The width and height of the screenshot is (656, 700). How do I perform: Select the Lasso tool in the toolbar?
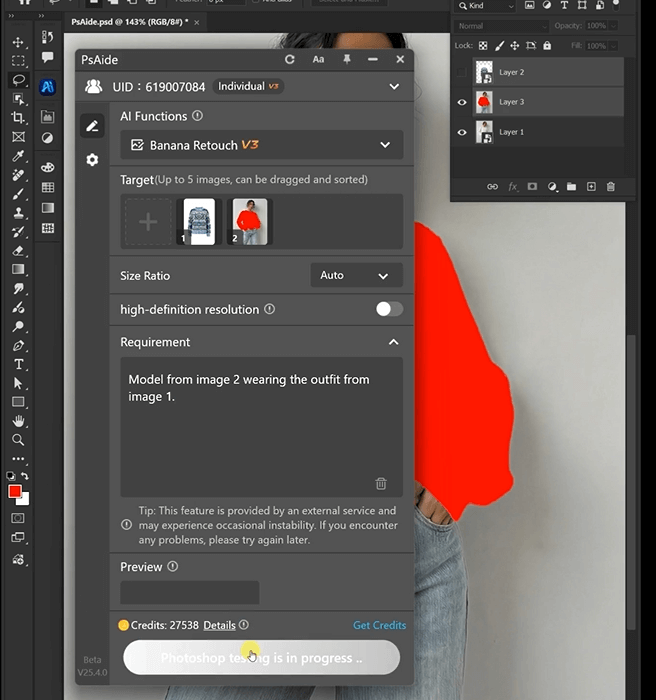(x=17, y=79)
